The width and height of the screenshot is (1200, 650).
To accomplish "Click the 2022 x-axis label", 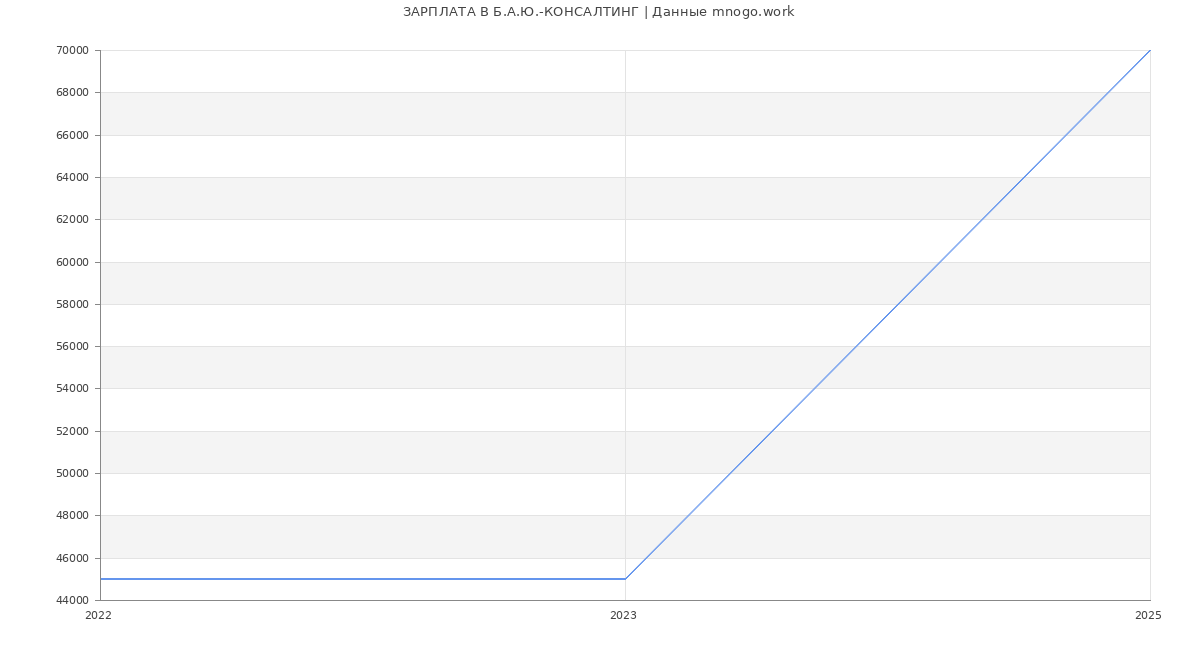I will coord(99,616).
